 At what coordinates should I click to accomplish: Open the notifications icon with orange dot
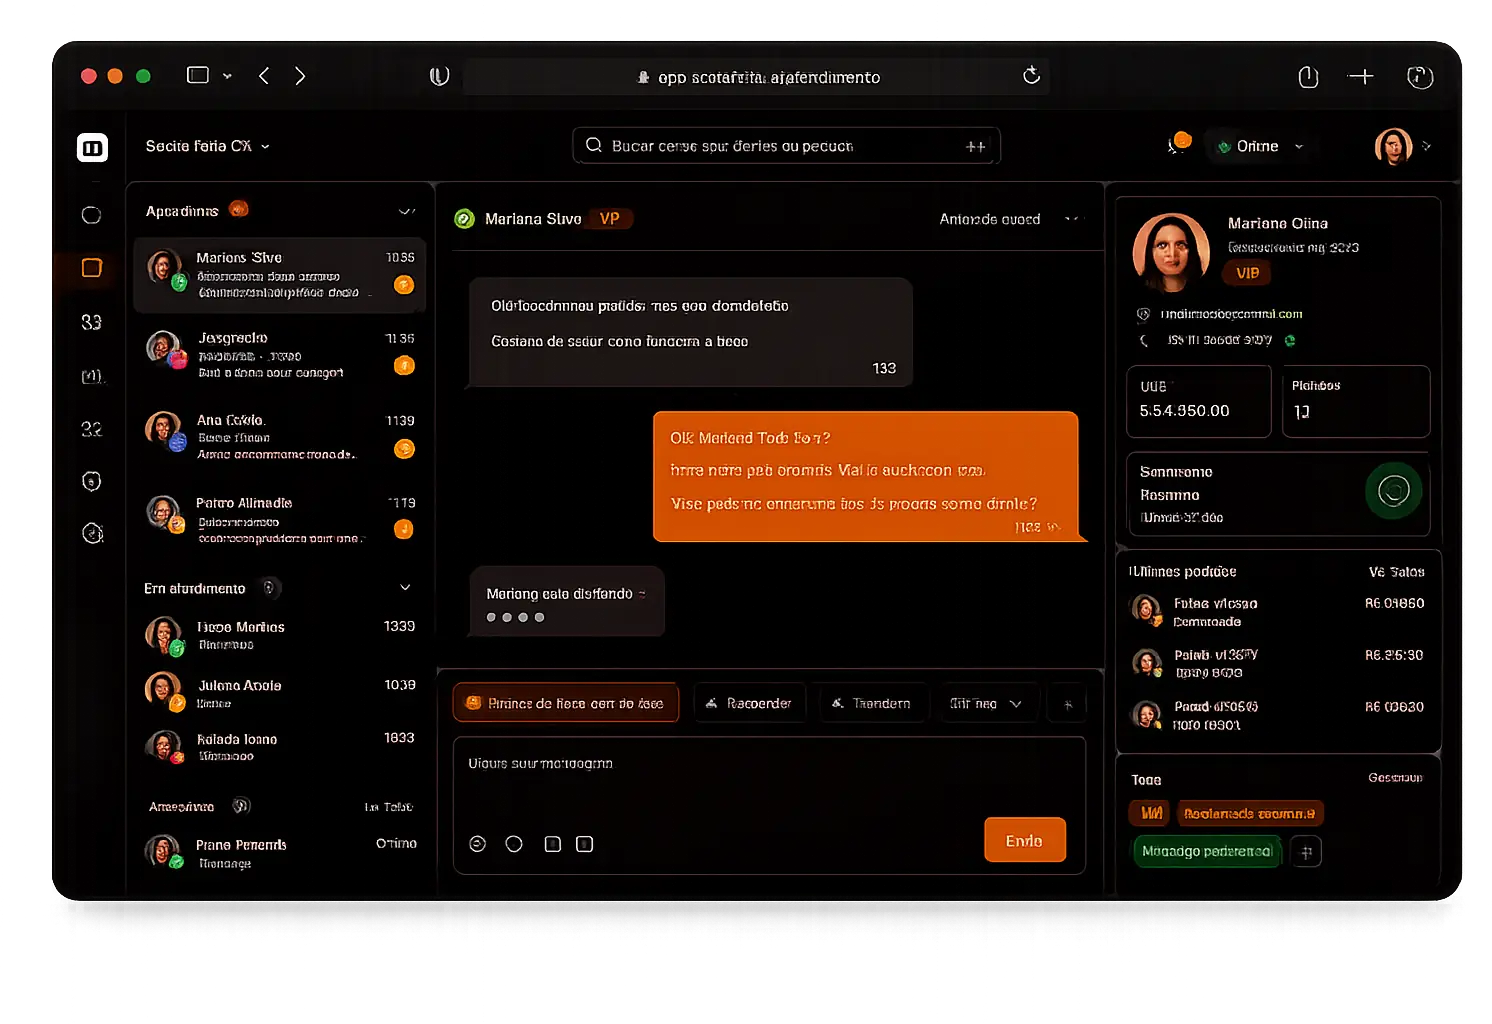1178,143
